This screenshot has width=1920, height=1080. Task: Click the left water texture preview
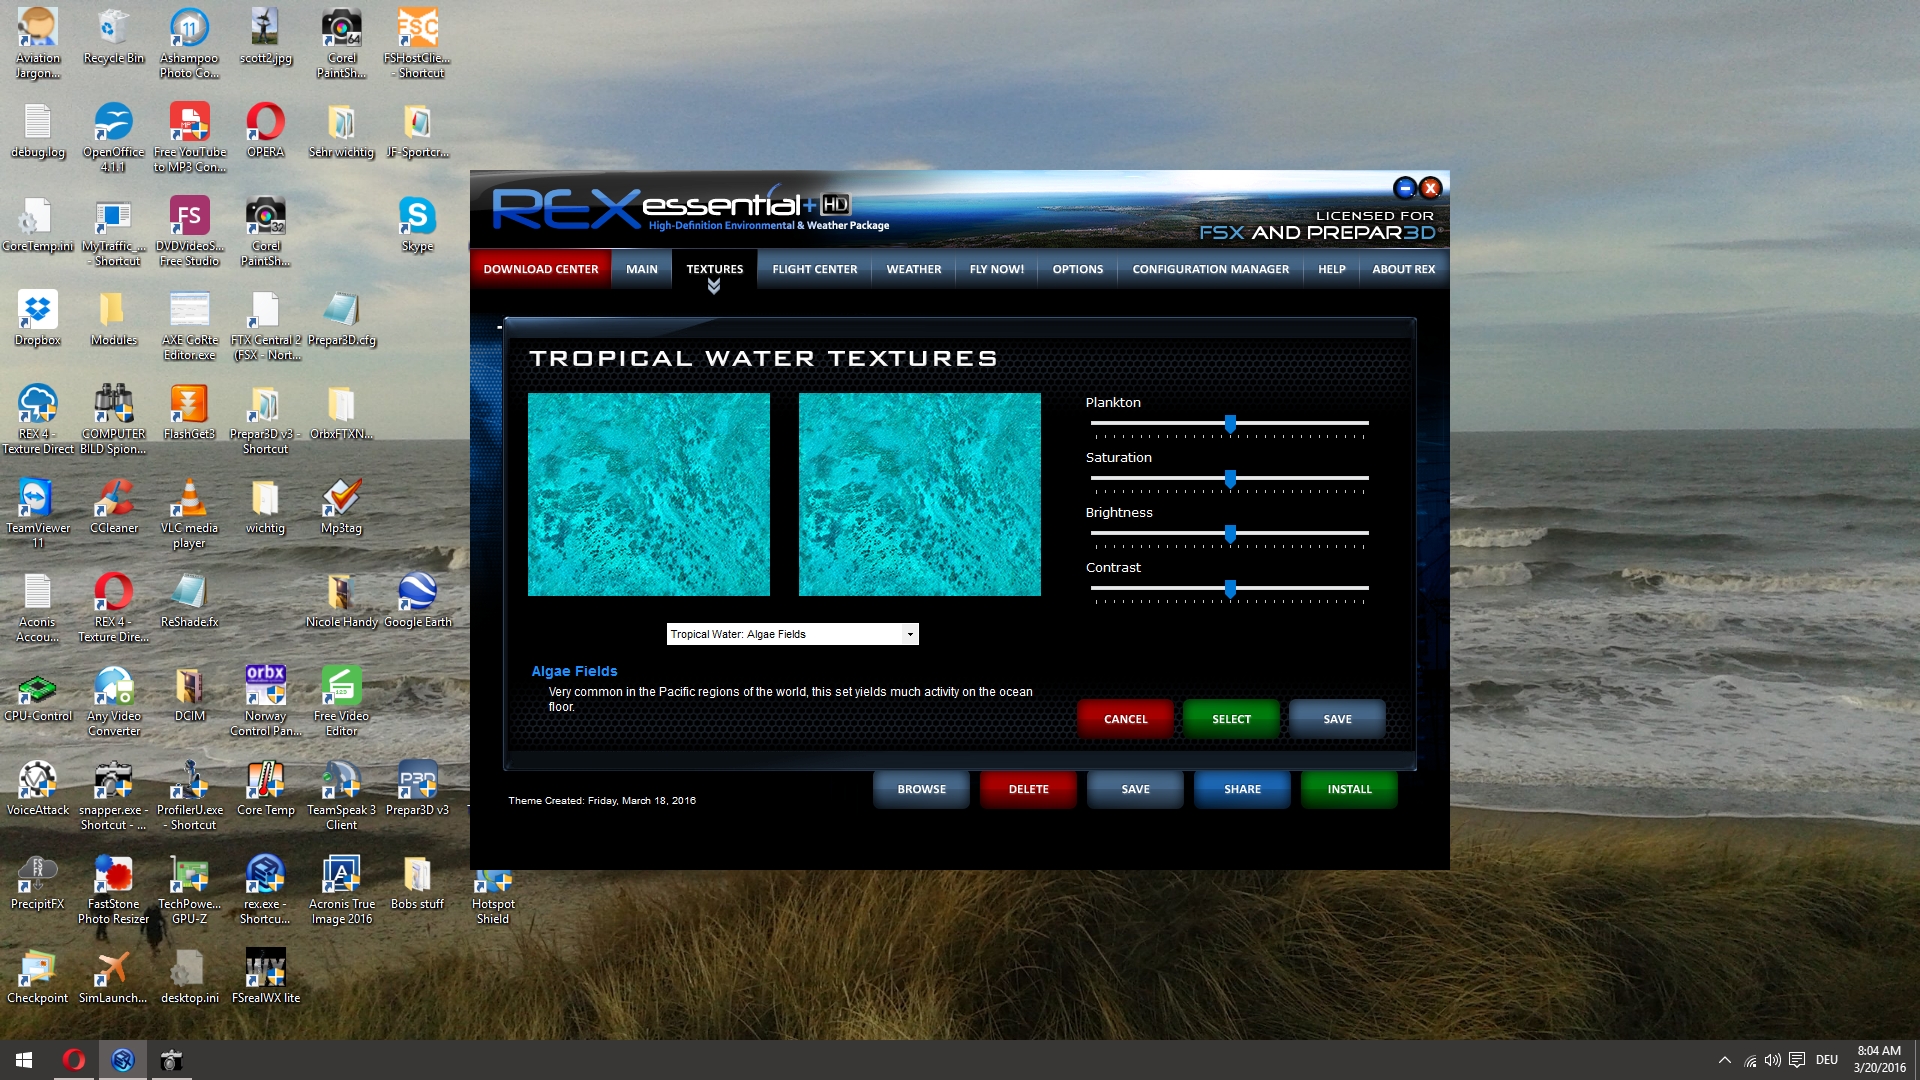tap(649, 494)
